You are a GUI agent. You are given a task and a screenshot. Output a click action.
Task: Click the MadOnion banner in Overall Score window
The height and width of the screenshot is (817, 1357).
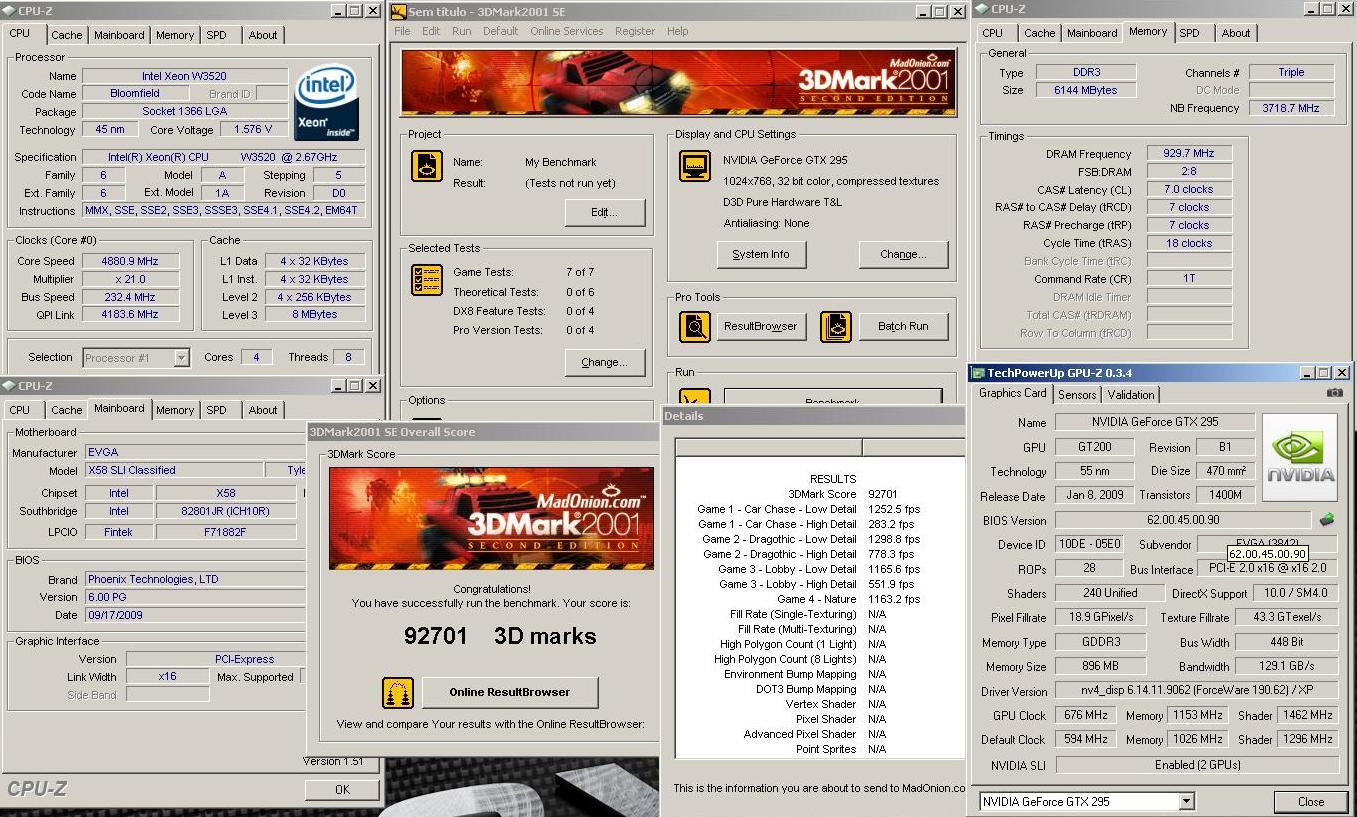point(491,518)
